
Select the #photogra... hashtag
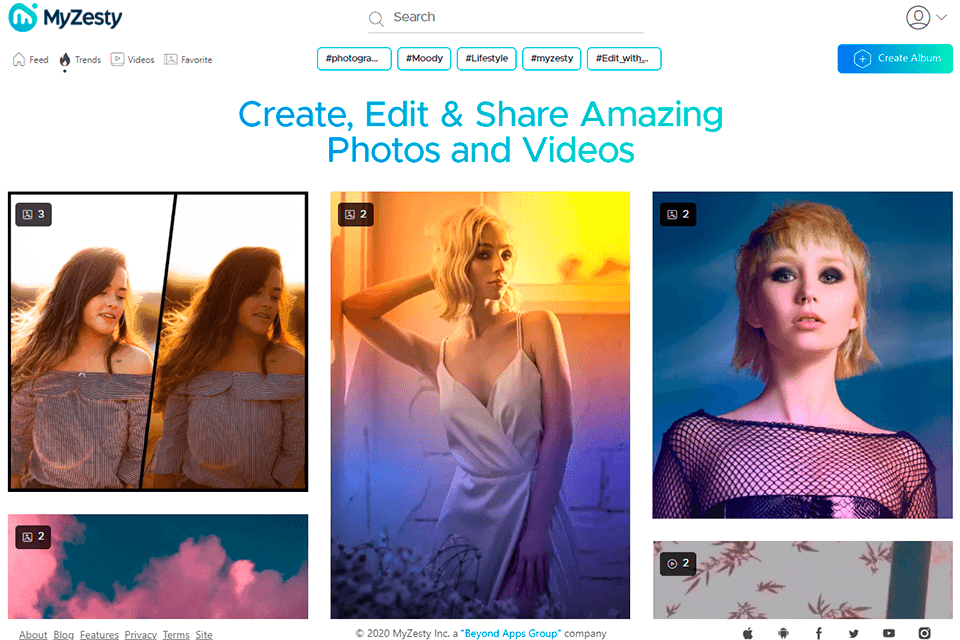coord(354,59)
